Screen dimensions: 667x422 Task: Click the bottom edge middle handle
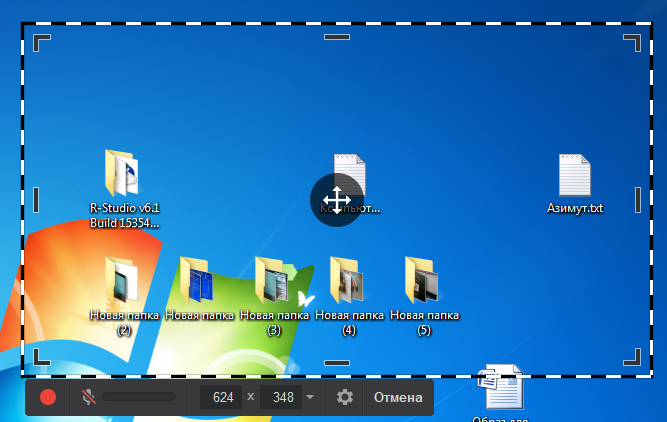coord(337,363)
